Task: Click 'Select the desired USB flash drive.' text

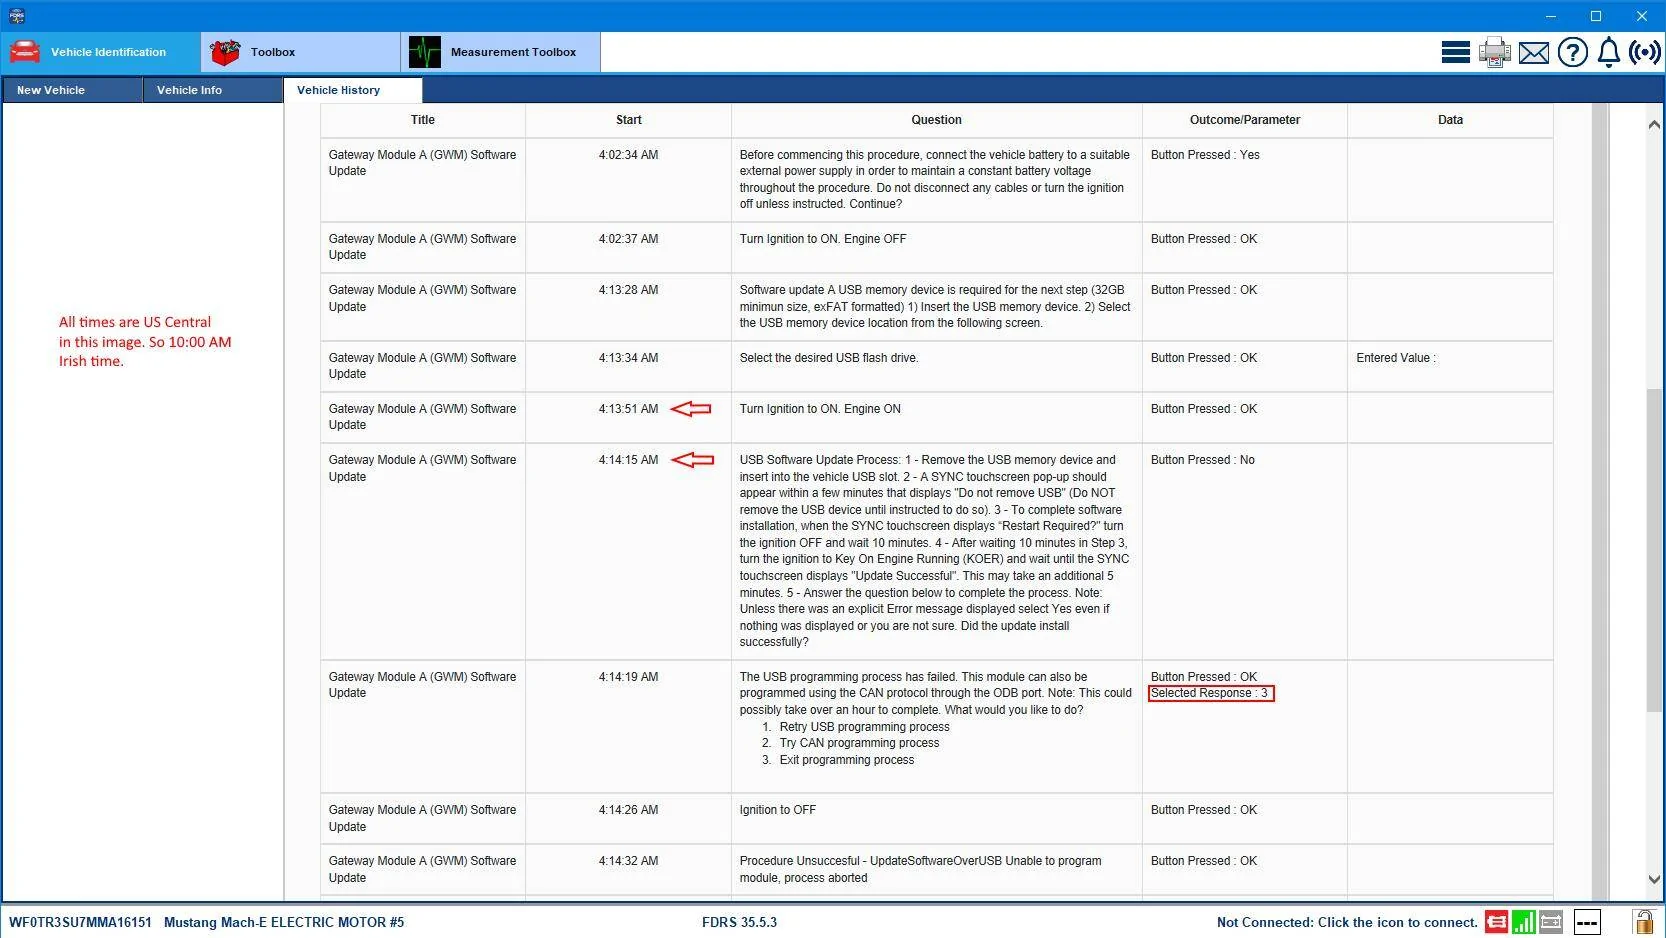Action: point(829,358)
